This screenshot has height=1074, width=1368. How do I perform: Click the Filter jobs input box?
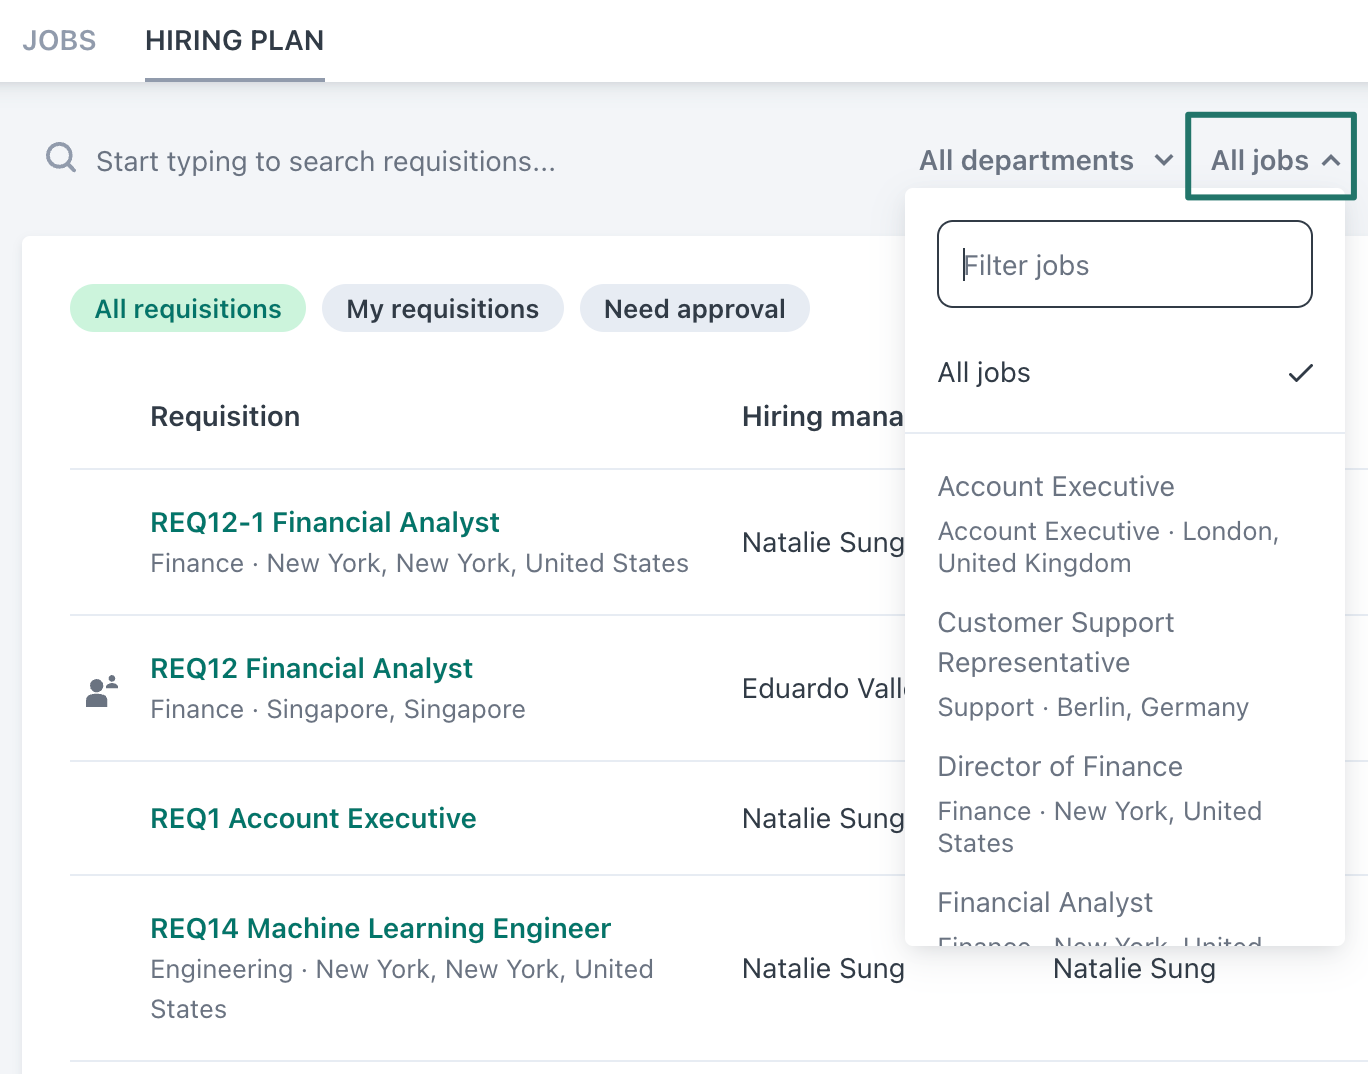(x=1124, y=264)
